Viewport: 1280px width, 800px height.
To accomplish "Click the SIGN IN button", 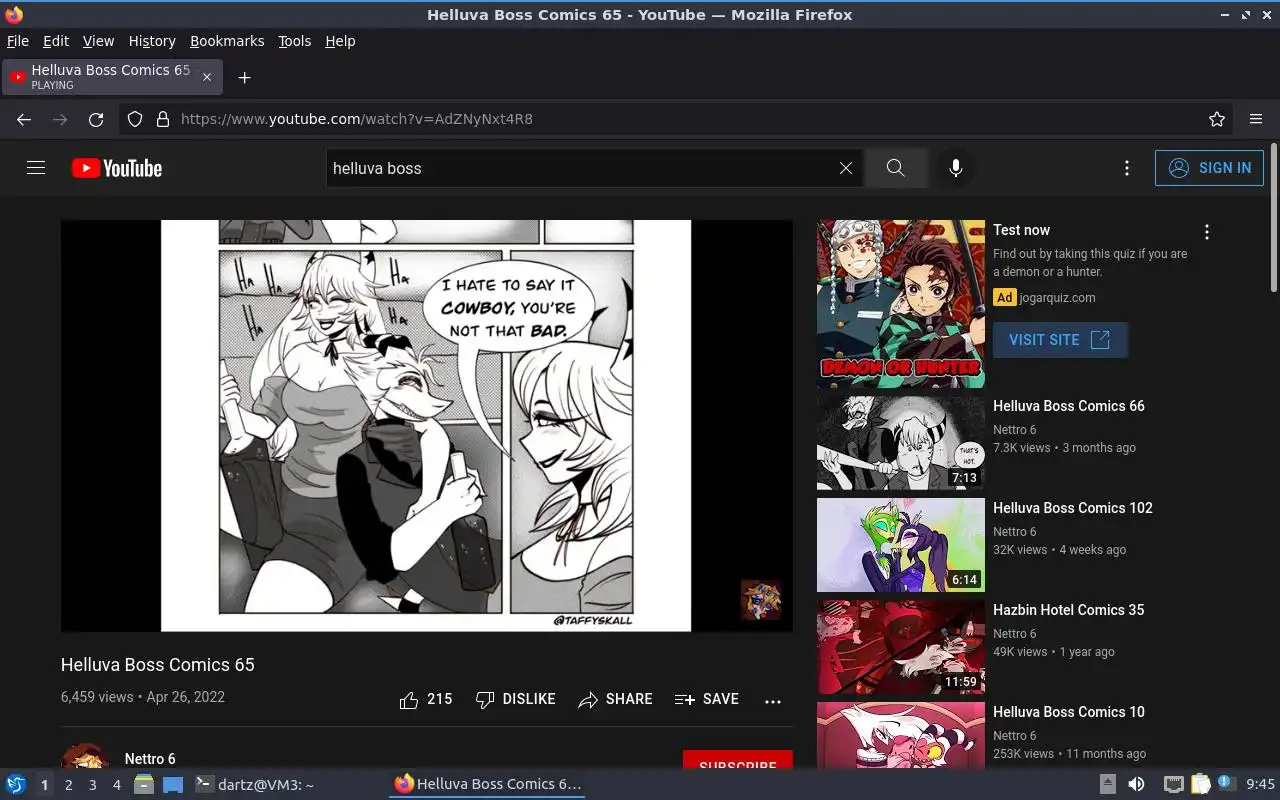I will tap(1209, 168).
